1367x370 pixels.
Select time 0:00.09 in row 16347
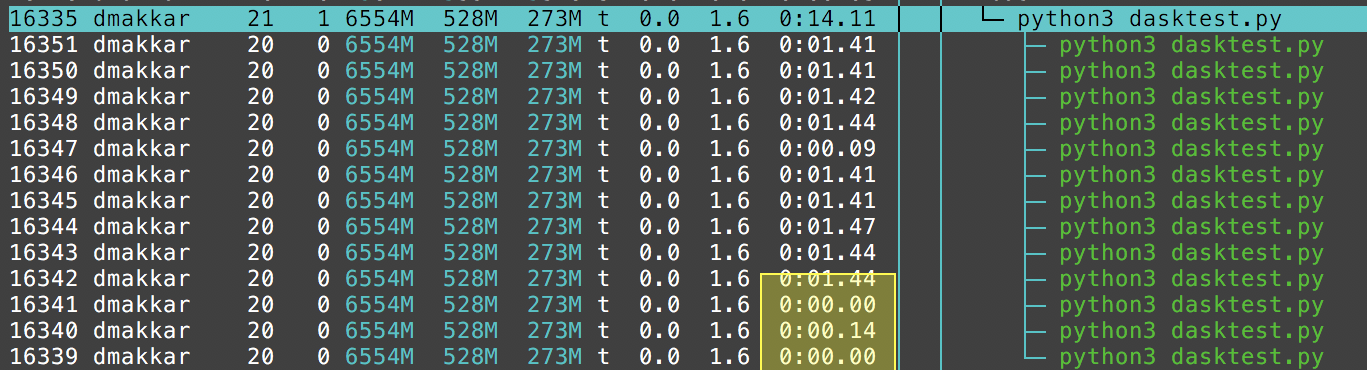coord(827,149)
